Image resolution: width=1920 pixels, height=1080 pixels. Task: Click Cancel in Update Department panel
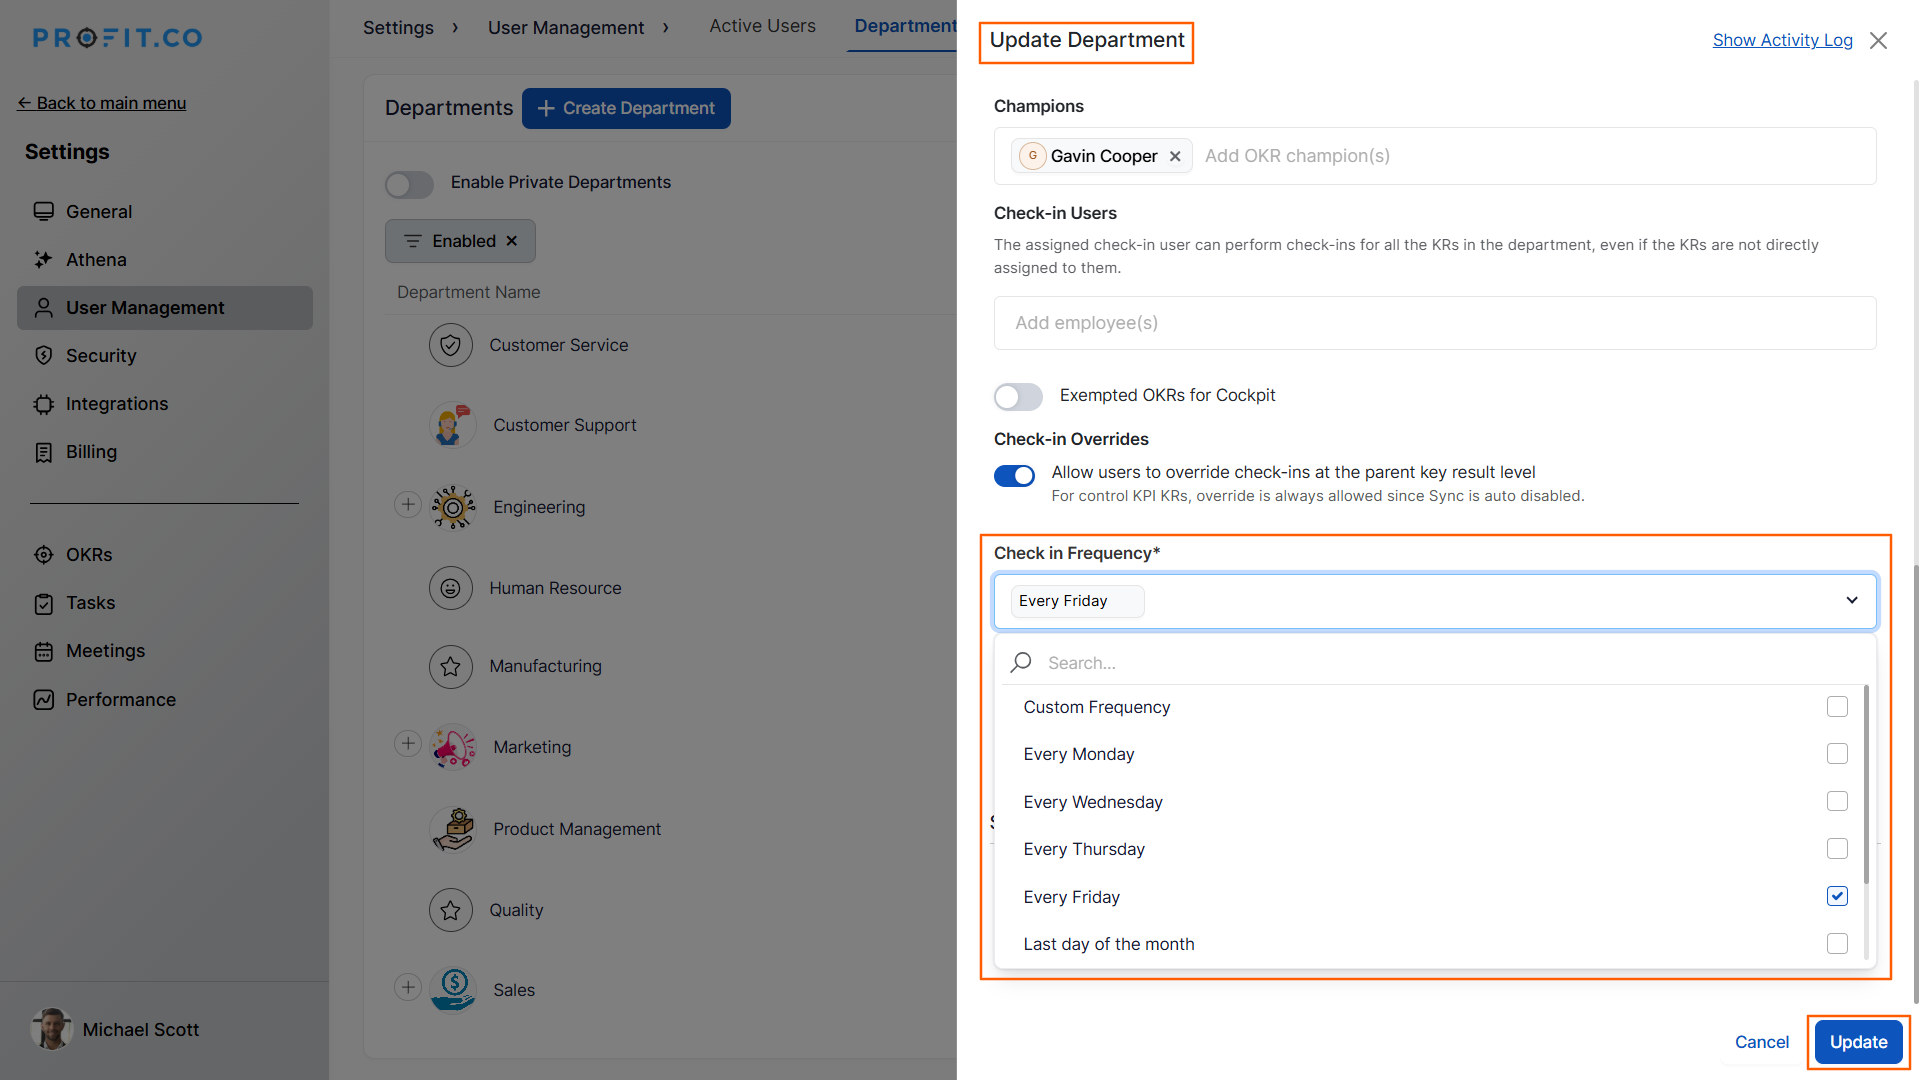[1761, 1042]
